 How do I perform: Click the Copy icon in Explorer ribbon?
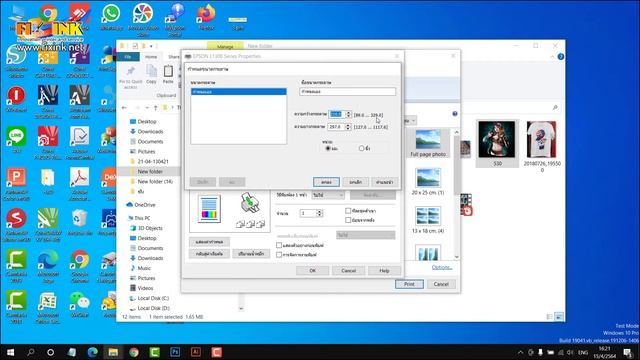click(151, 74)
